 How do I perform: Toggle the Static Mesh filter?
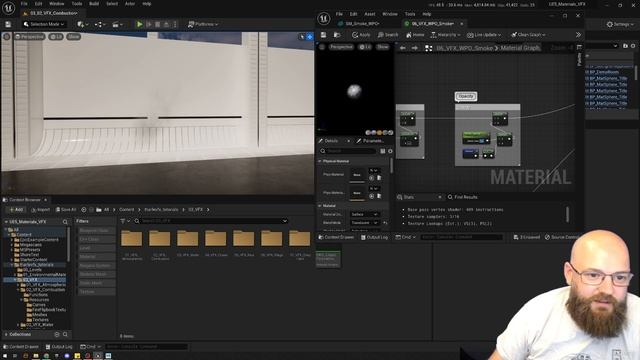pyautogui.click(x=96, y=283)
